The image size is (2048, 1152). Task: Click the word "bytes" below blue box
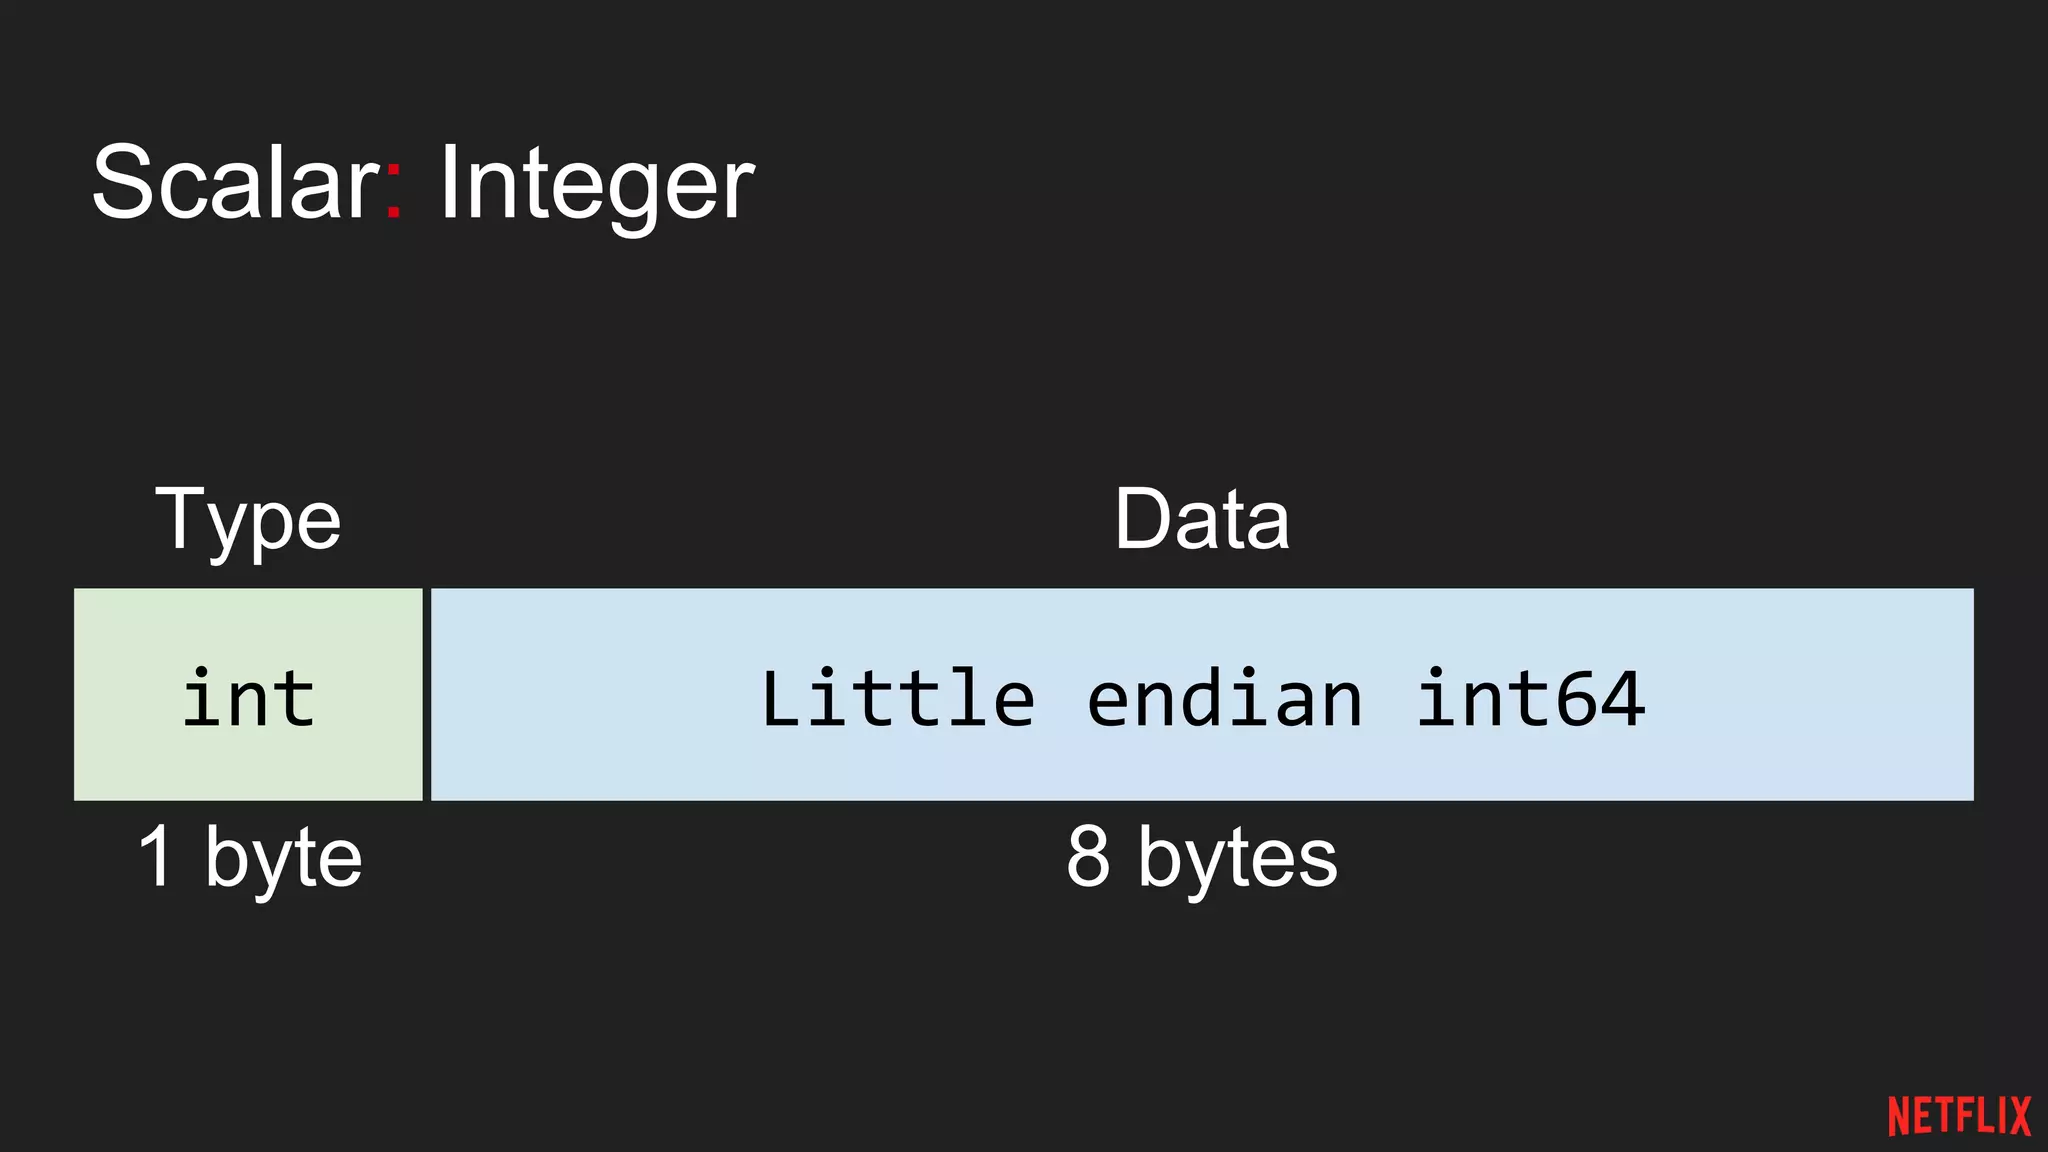pos(1237,860)
